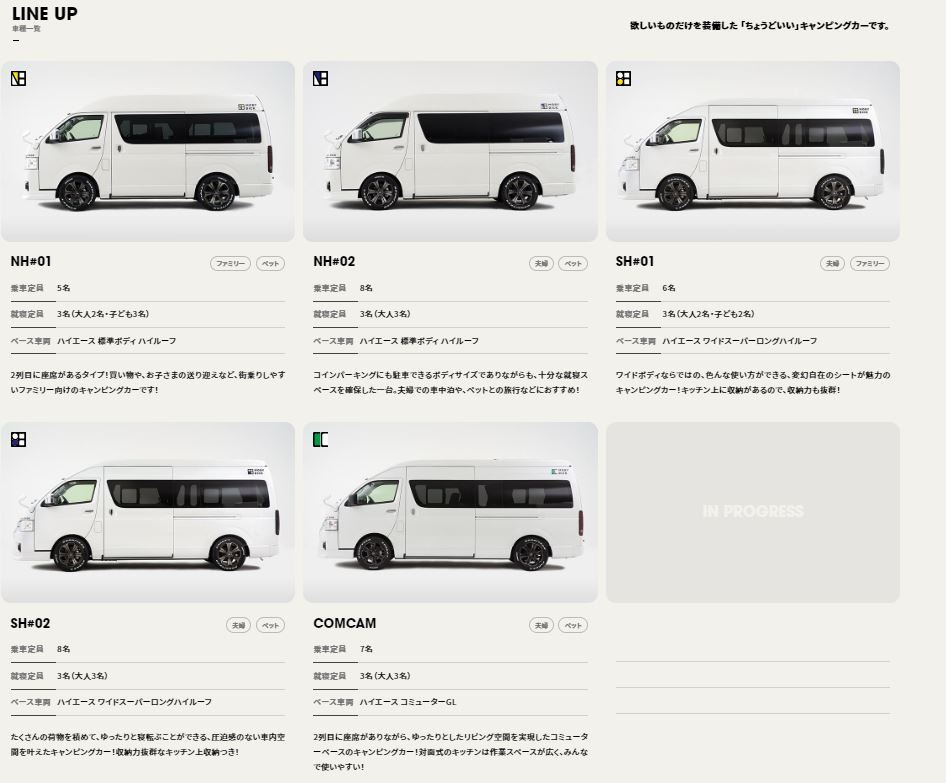Select the ペット tag under NH#01
Viewport: 946px width, 783px height.
click(x=270, y=264)
